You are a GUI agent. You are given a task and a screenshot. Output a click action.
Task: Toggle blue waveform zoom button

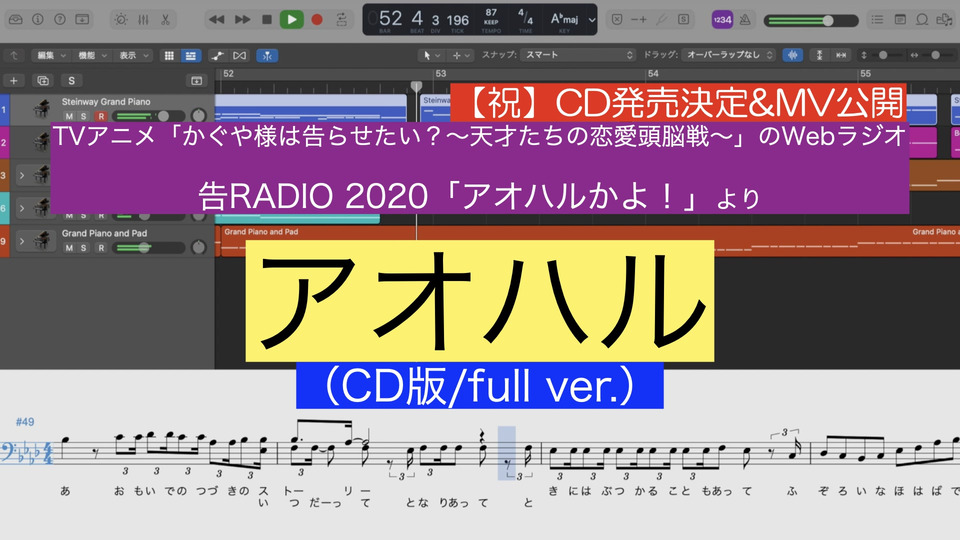coord(792,55)
